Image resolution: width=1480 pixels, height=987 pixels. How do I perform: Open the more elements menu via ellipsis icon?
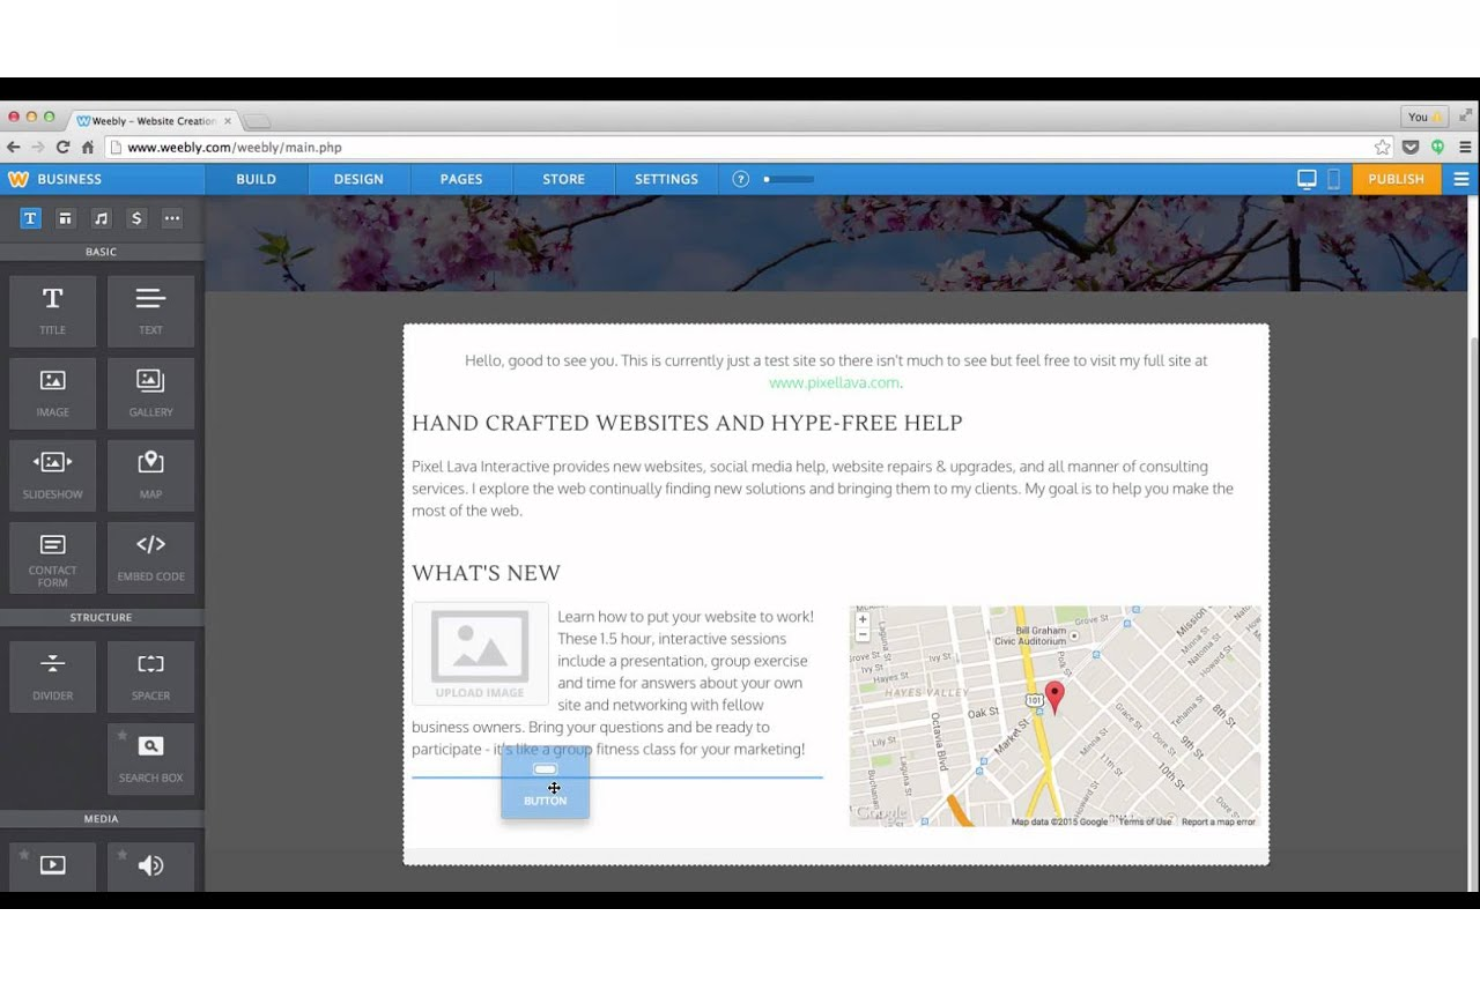click(172, 218)
